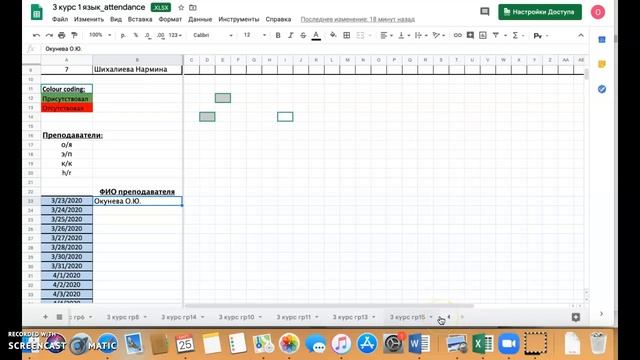Open the font size 12 dropdown
Image resolution: width=640 pixels, height=360 pixels.
255,35
